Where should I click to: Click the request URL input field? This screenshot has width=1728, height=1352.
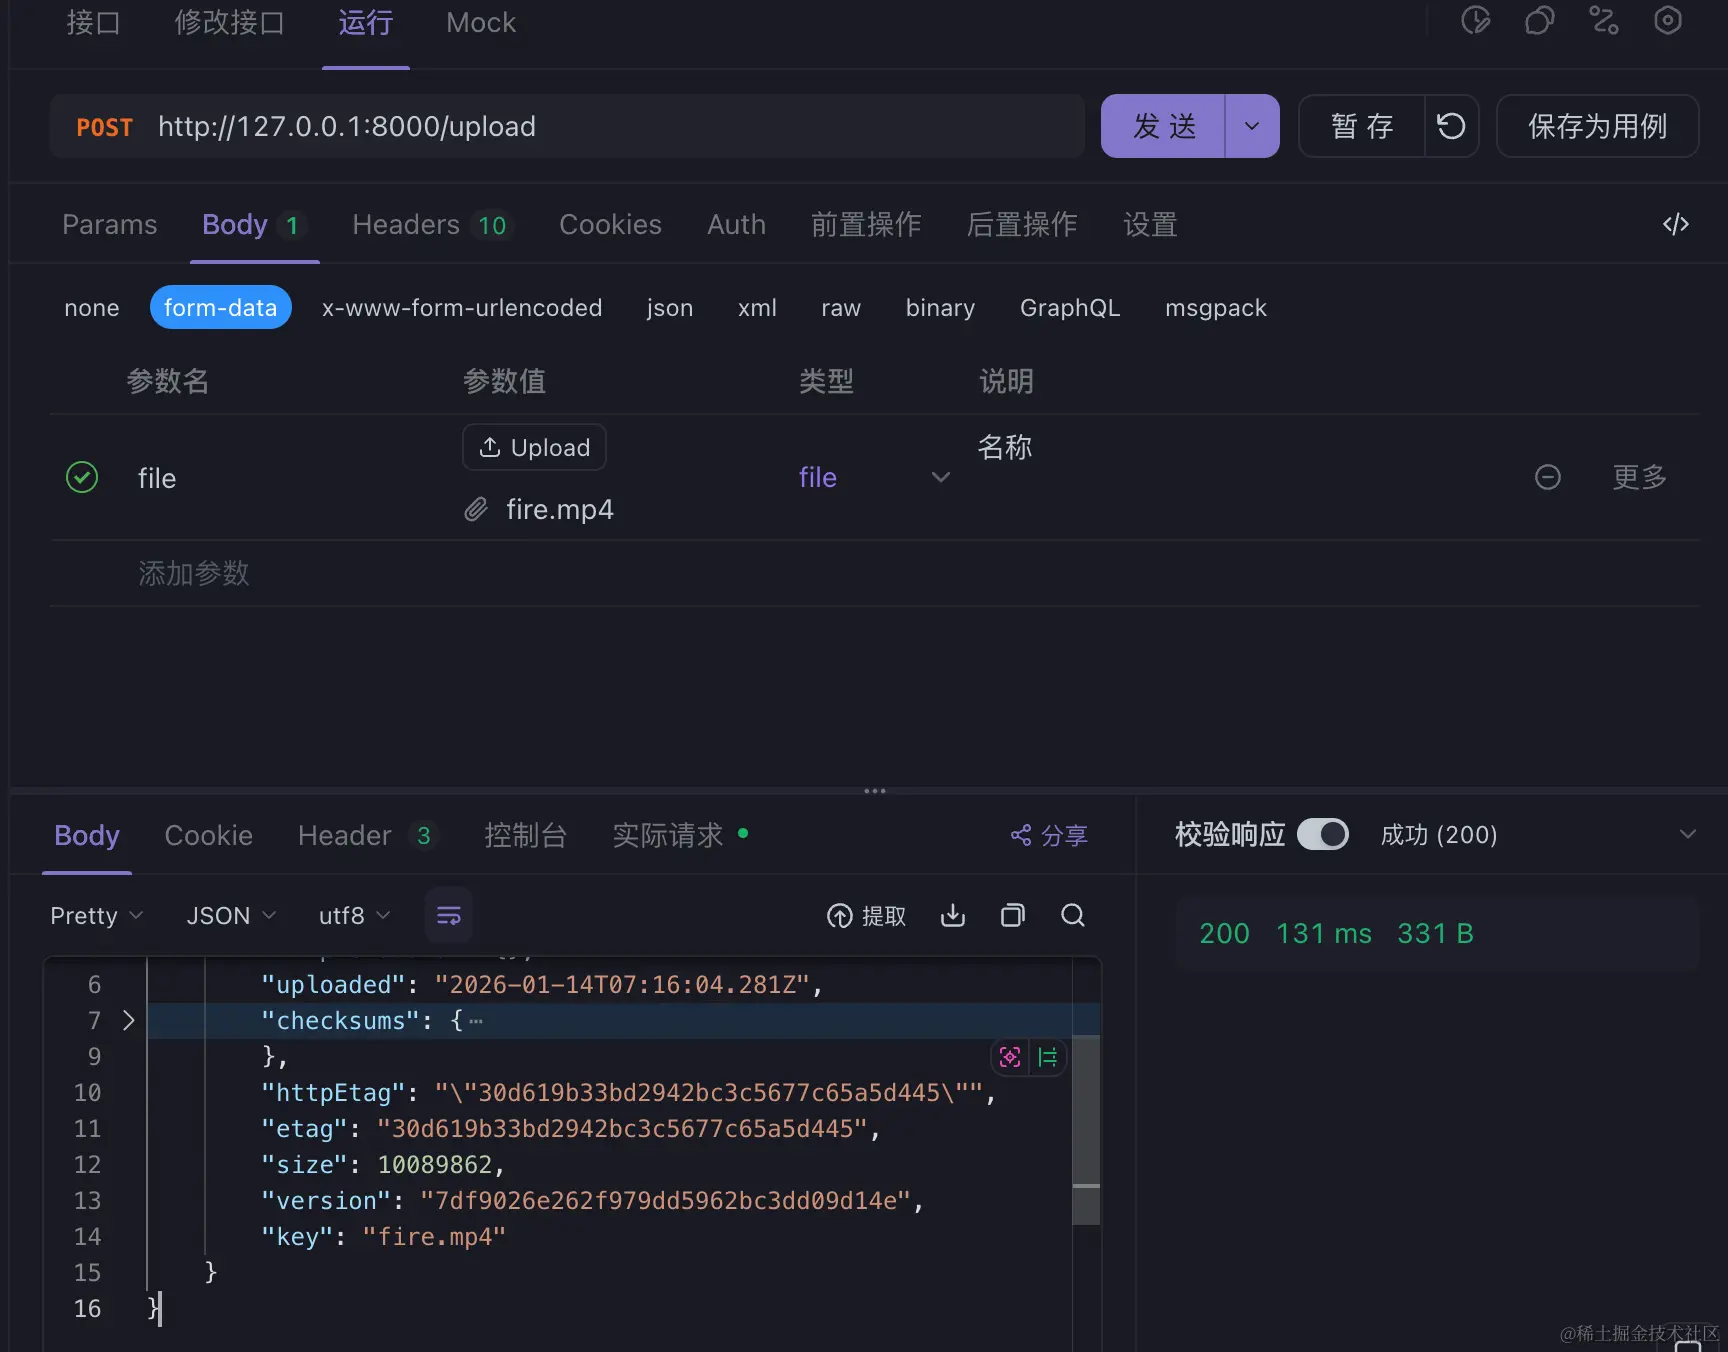(x=600, y=126)
